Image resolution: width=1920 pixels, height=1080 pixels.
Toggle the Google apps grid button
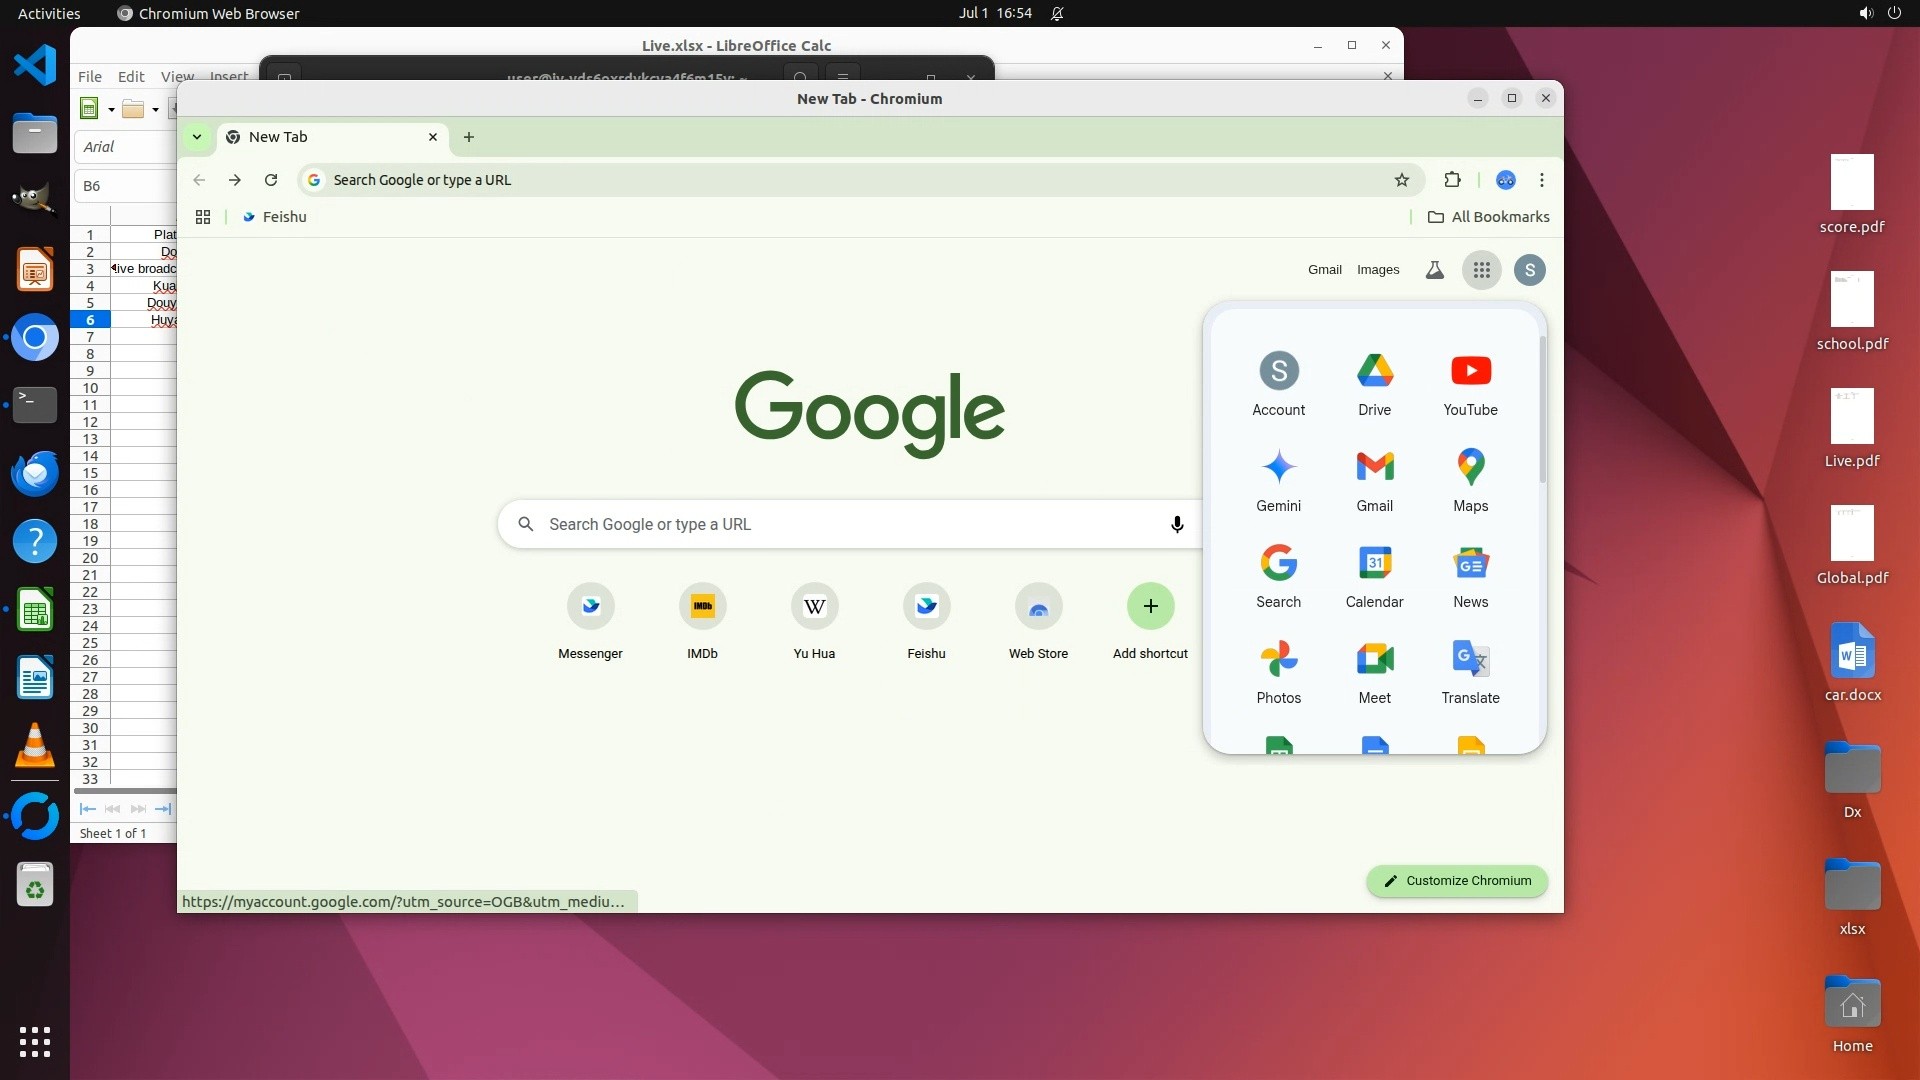click(1481, 270)
